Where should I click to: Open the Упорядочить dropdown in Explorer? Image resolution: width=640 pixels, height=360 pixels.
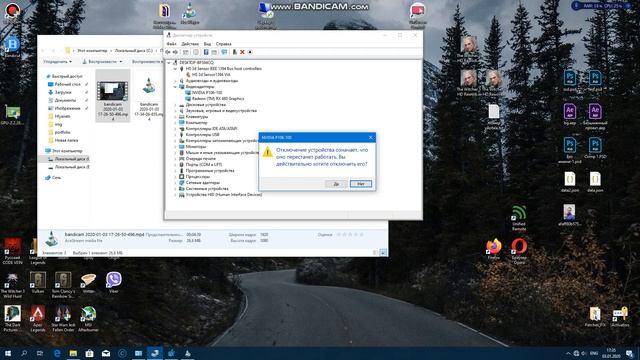(x=58, y=62)
